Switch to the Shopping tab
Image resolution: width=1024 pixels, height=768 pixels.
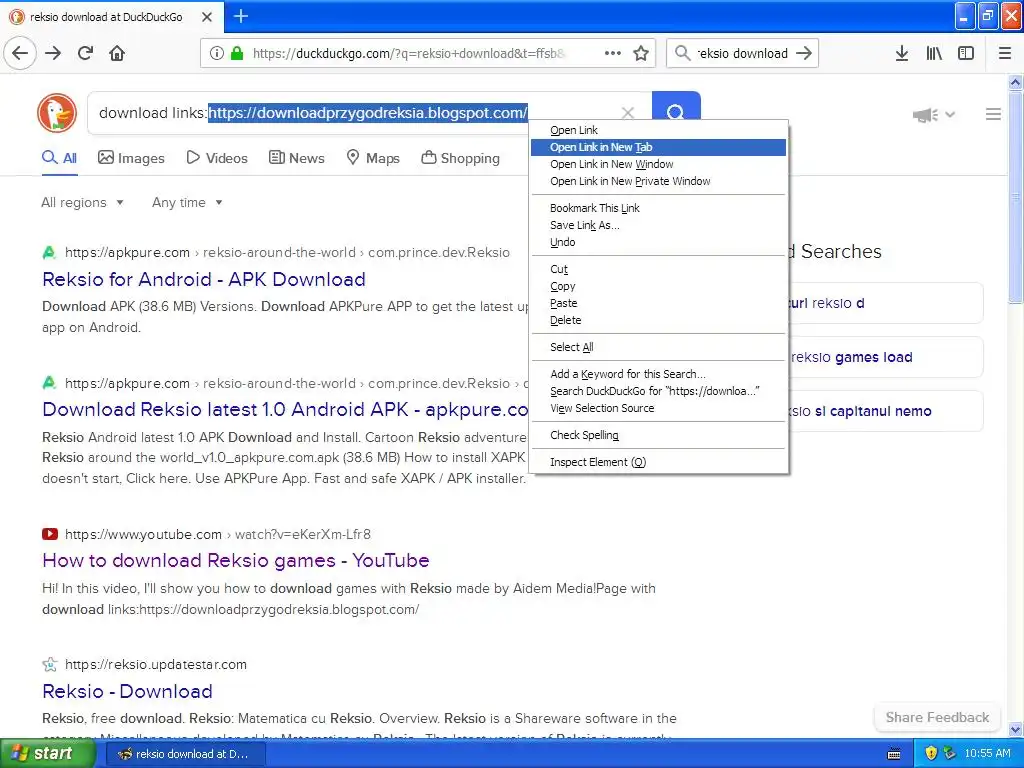pos(460,158)
